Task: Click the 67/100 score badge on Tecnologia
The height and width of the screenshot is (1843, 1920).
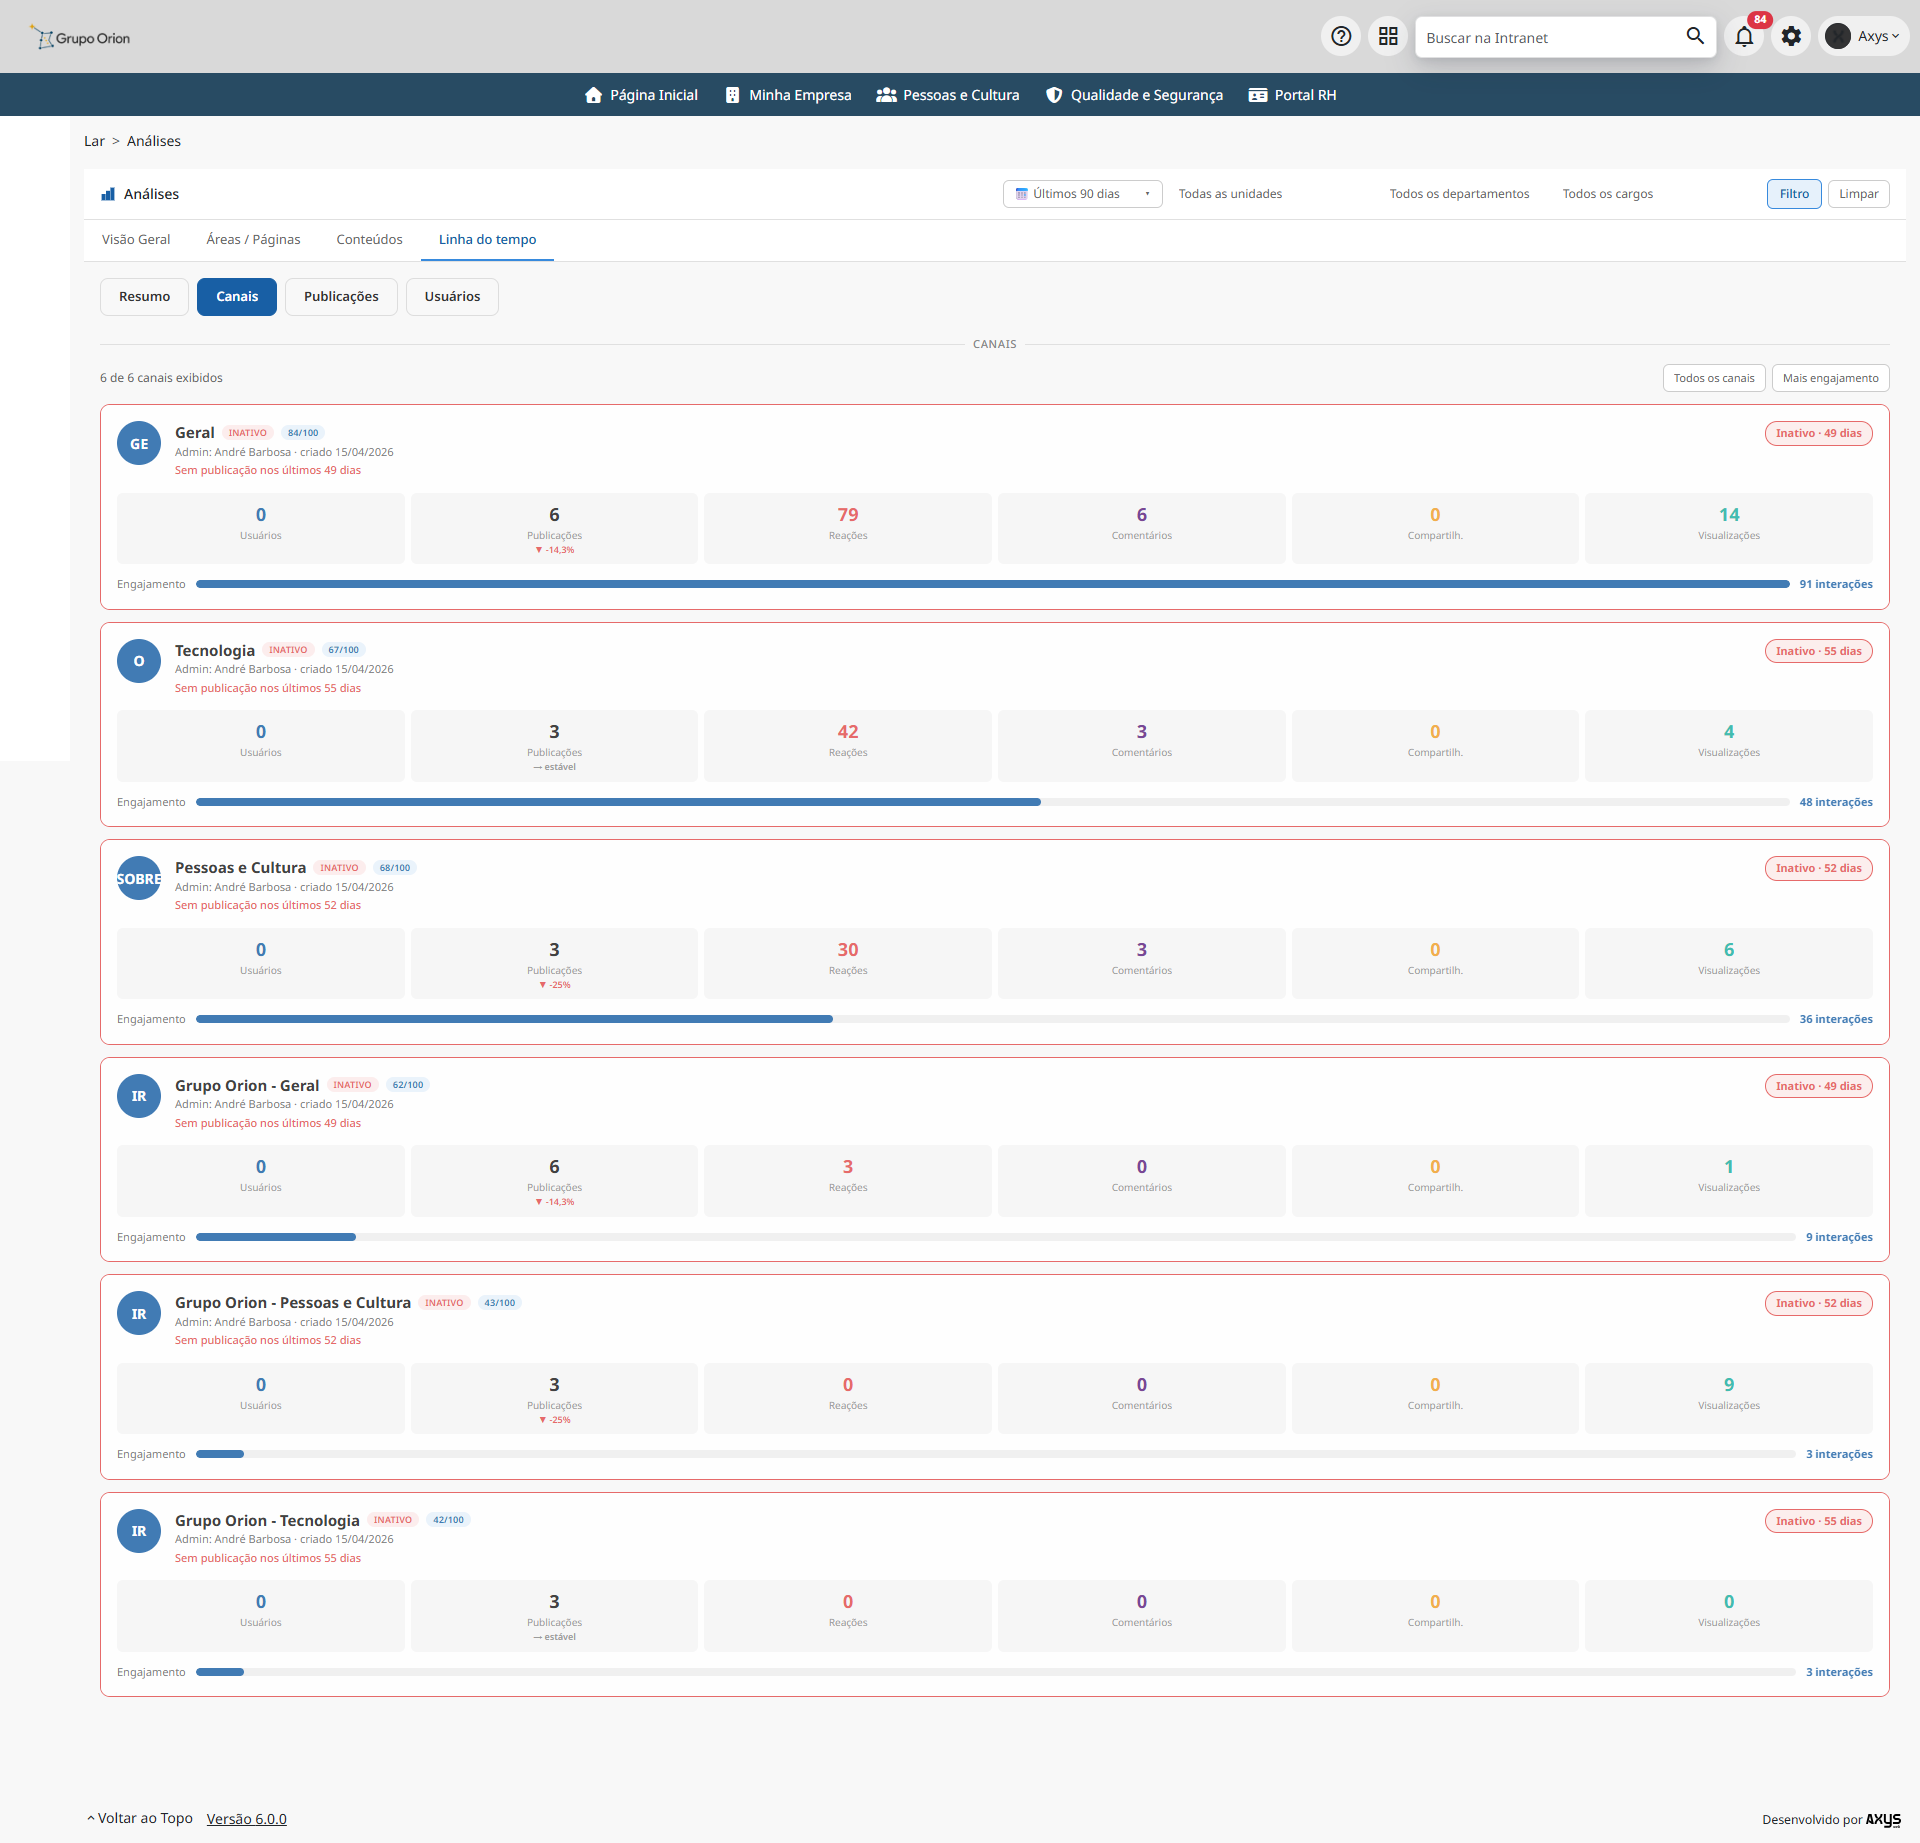Action: 343,650
